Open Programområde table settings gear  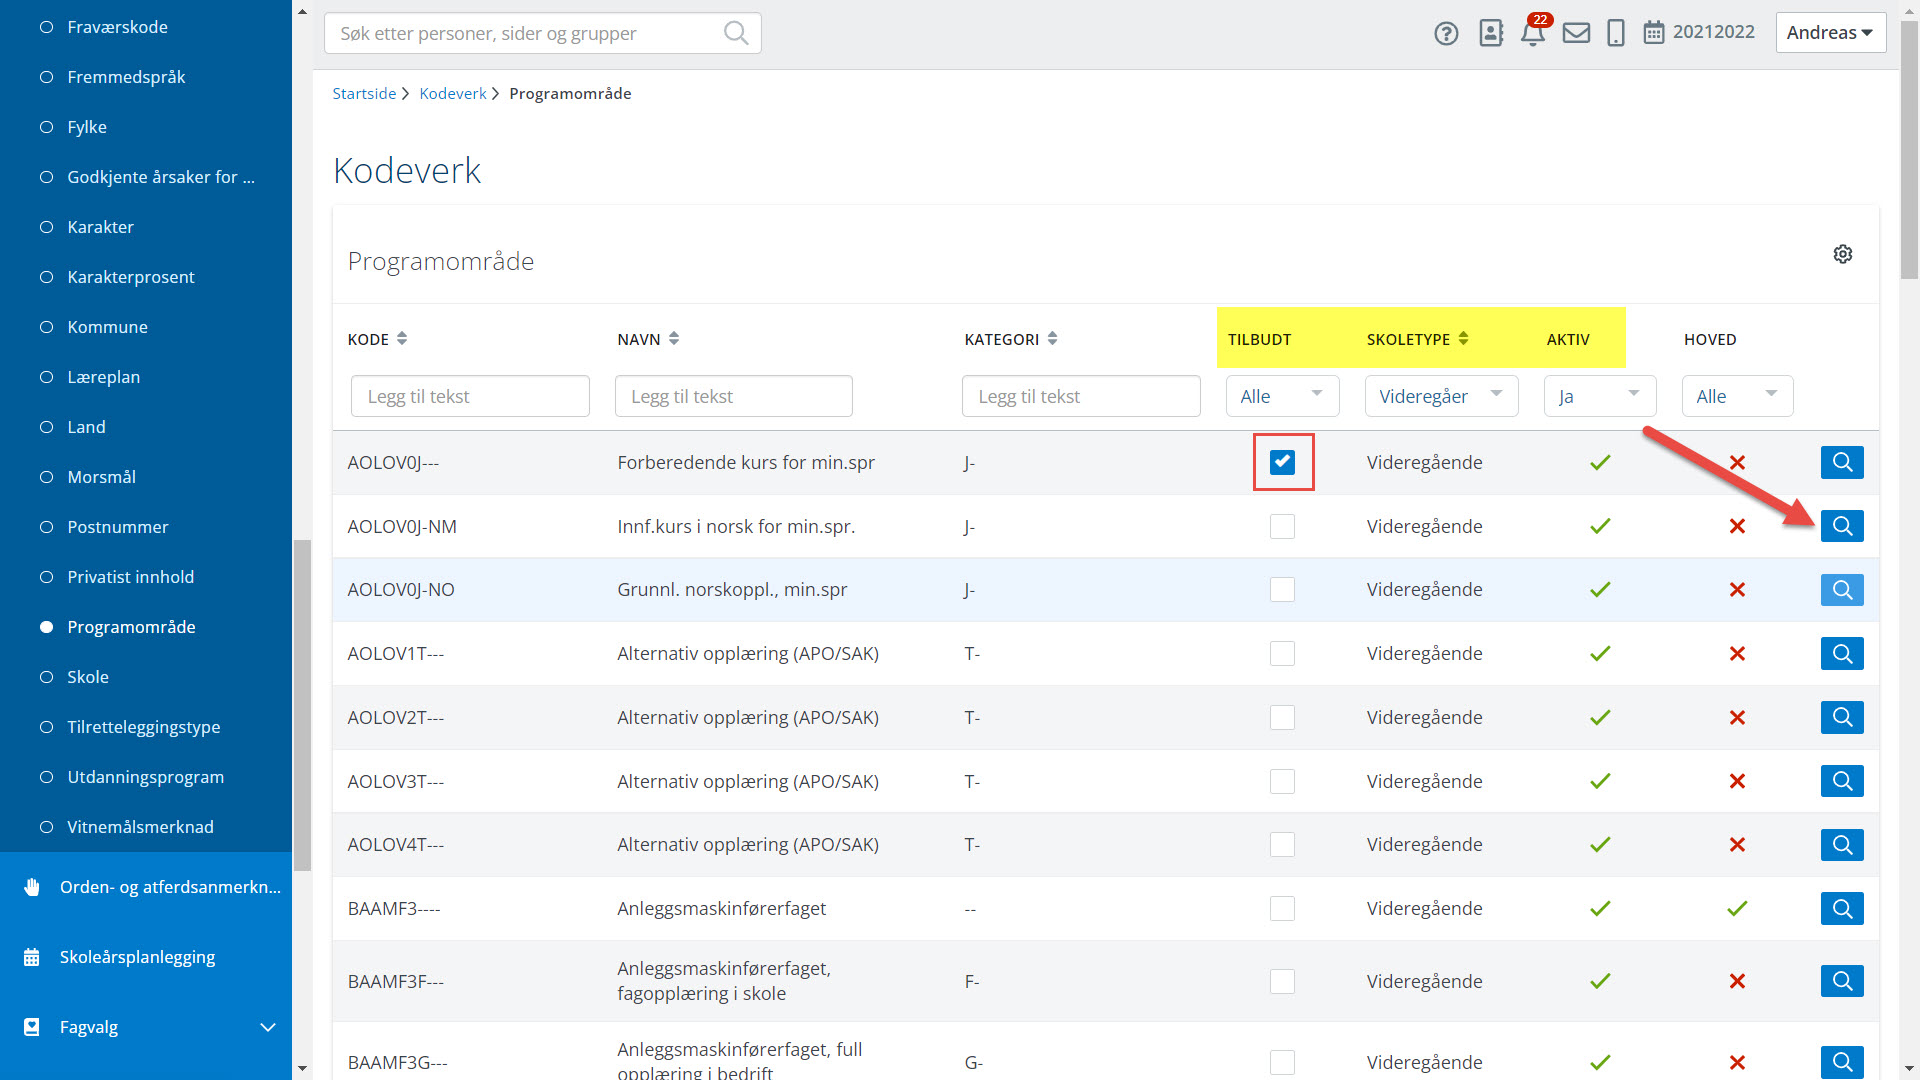[1843, 254]
